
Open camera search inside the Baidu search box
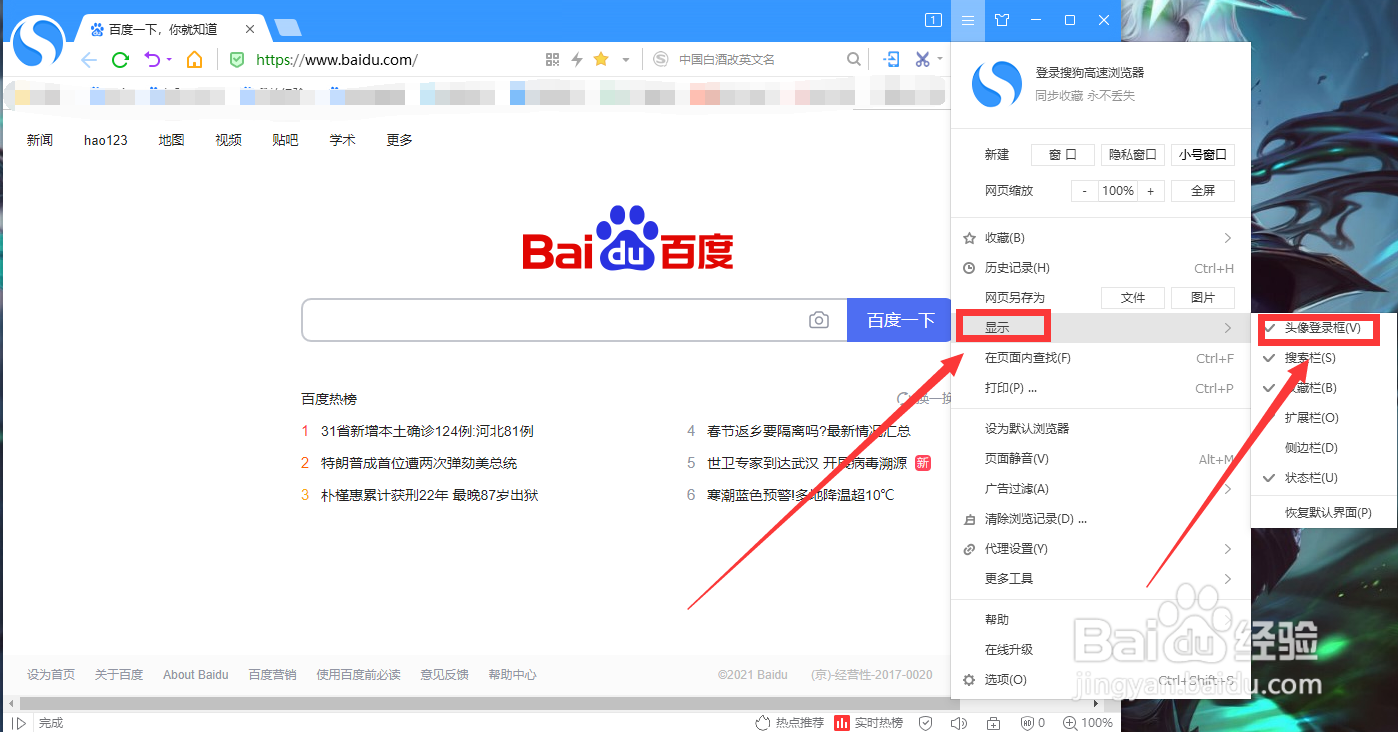[819, 319]
